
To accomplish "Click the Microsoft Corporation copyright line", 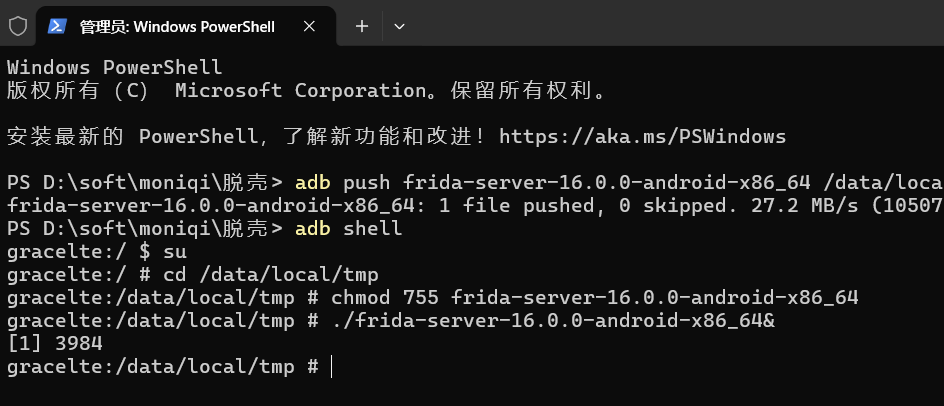I will (x=306, y=91).
